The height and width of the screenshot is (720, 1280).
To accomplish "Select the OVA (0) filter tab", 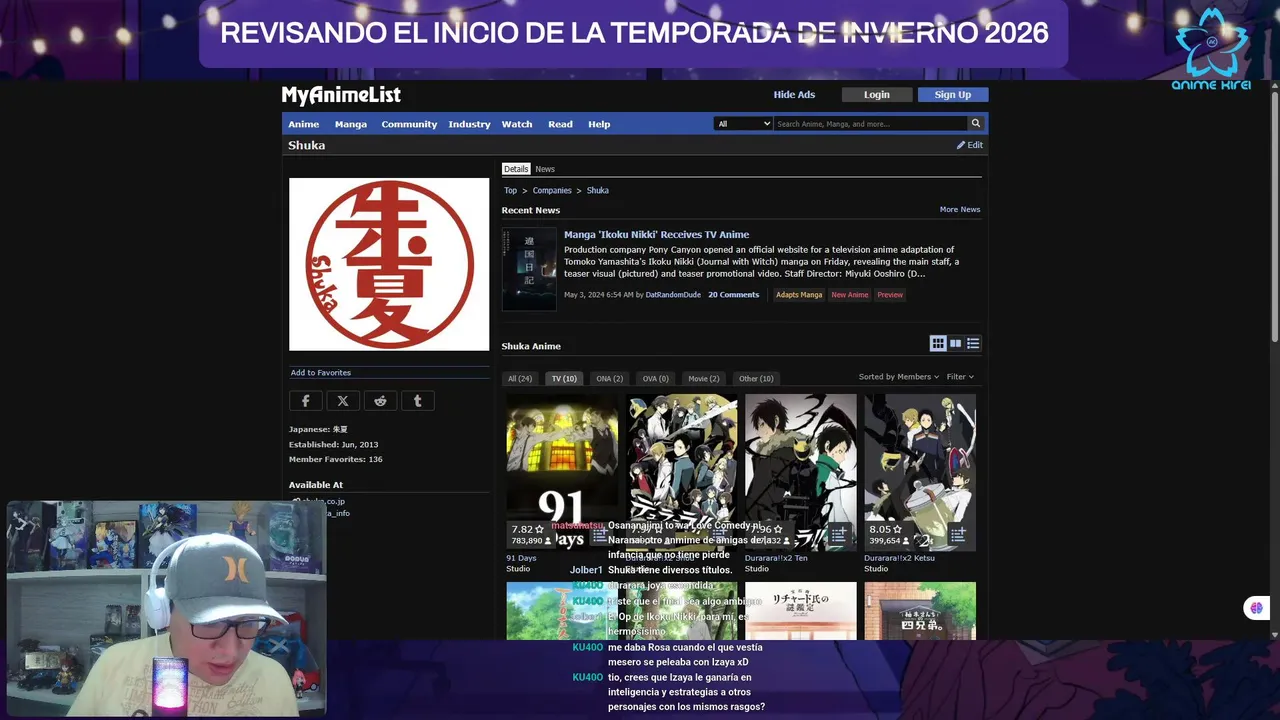I will [656, 379].
